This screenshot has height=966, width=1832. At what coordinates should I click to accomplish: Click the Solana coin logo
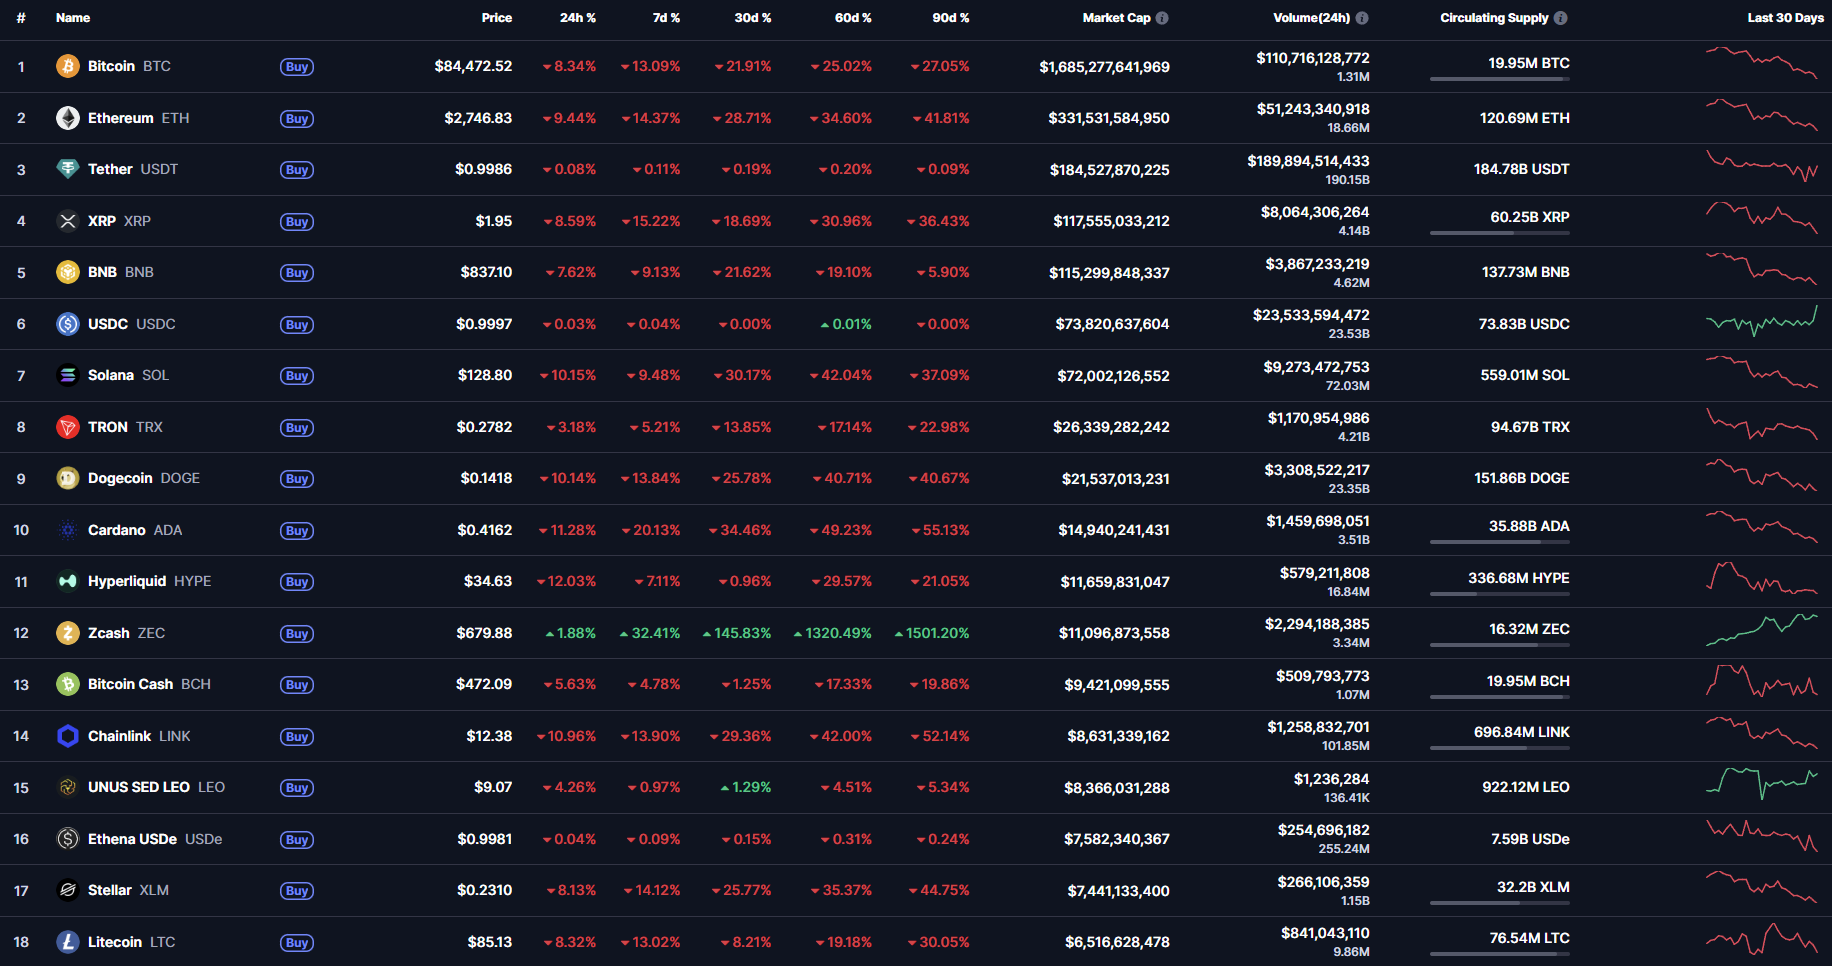point(68,375)
